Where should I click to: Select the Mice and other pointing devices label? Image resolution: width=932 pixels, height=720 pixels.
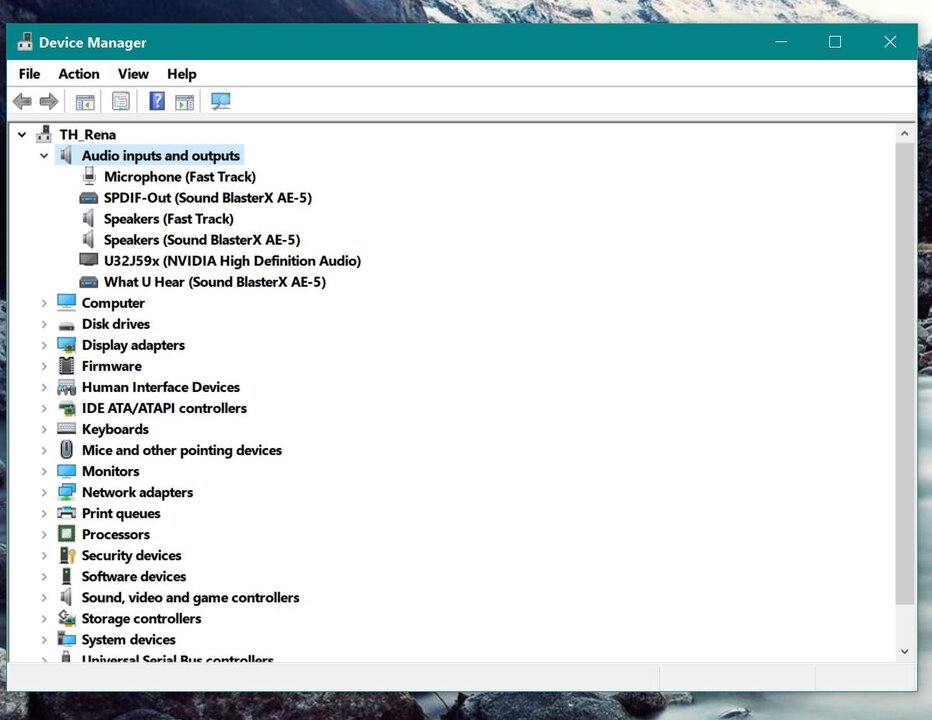tap(182, 450)
